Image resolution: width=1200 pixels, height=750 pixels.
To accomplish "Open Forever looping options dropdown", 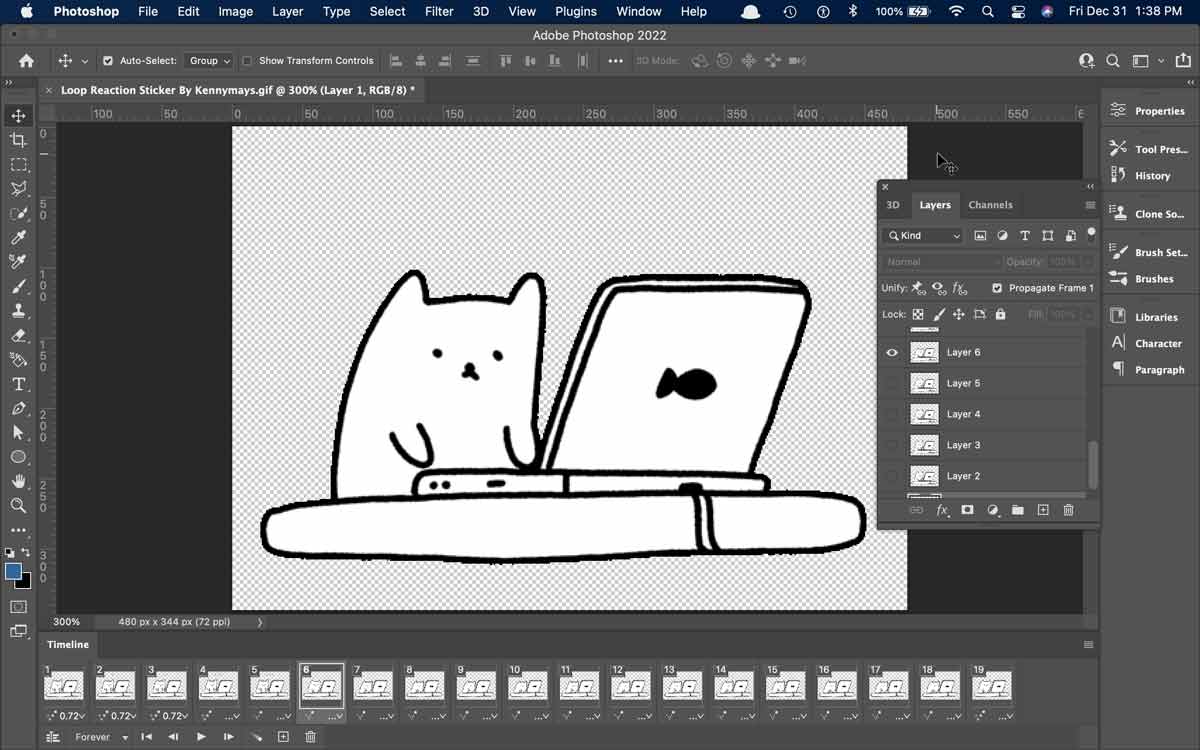I will 102,737.
